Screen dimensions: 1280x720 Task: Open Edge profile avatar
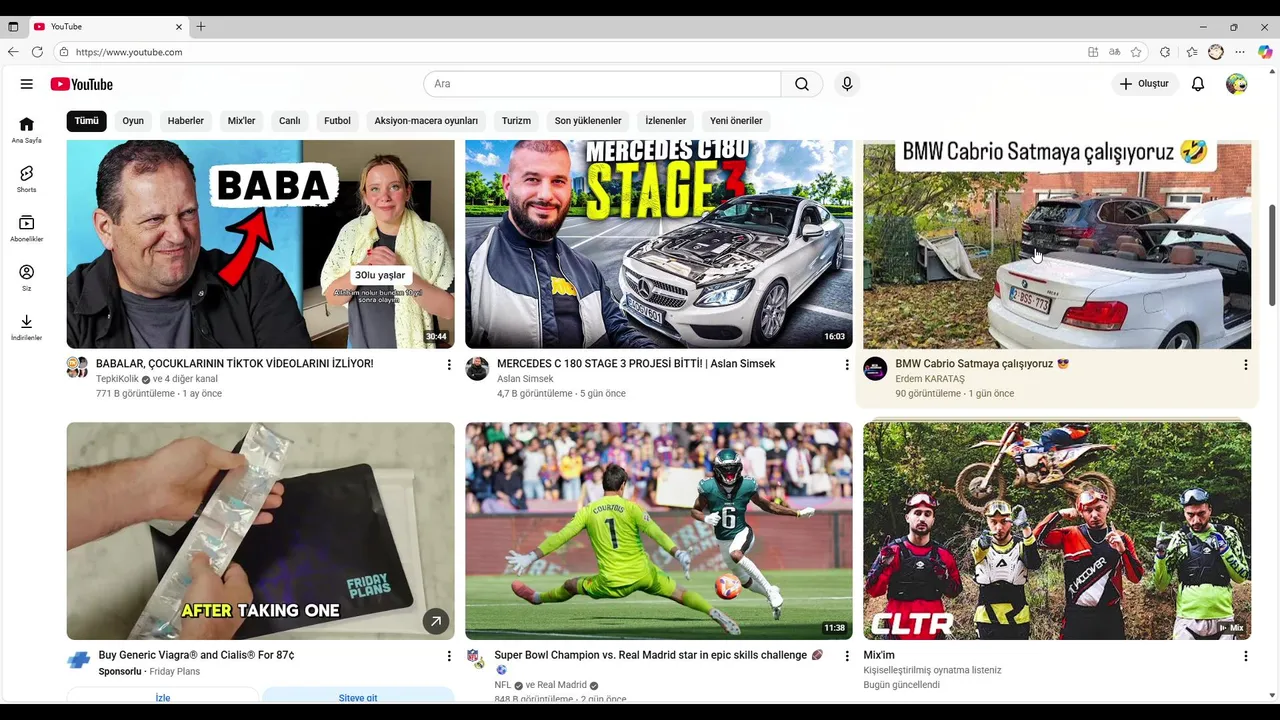(x=1216, y=52)
